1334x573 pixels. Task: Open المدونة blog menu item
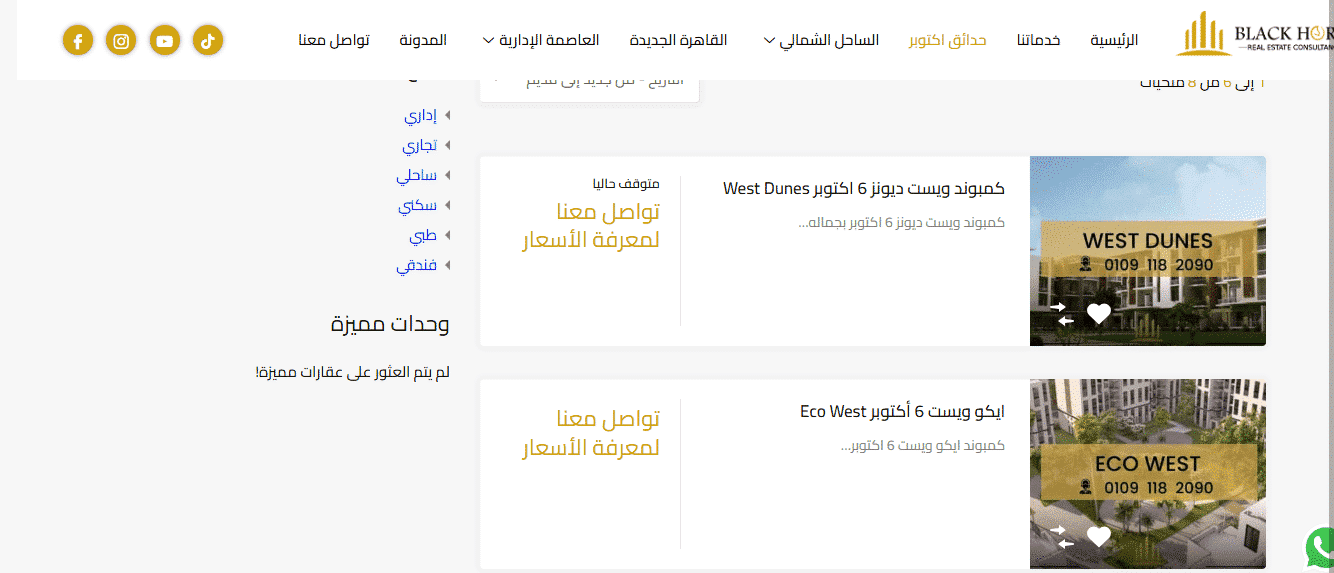(x=423, y=40)
